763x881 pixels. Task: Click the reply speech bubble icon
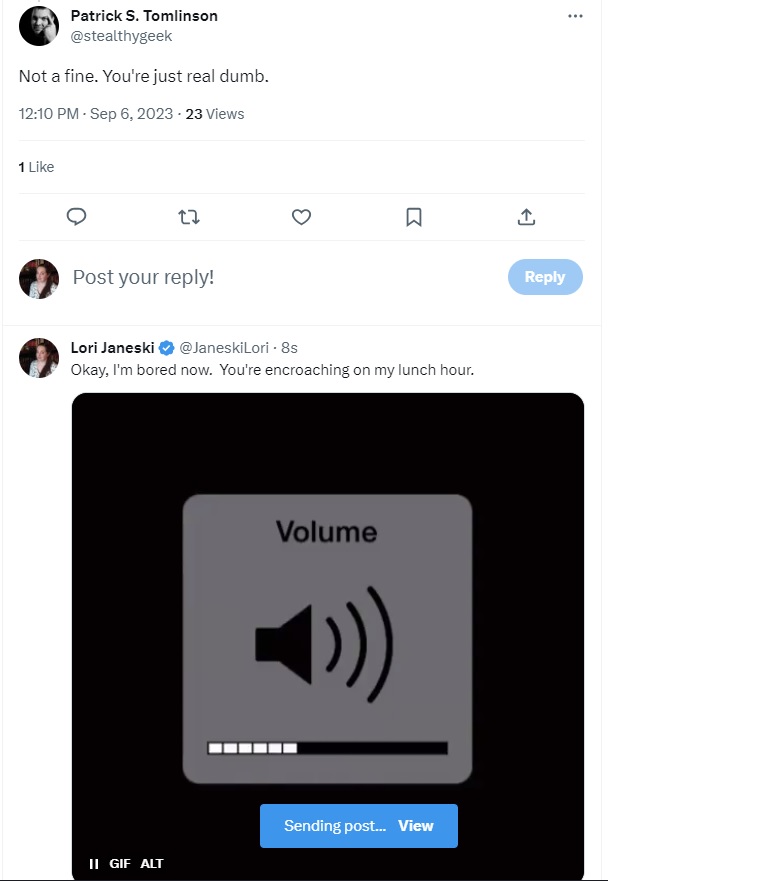pyautogui.click(x=76, y=217)
